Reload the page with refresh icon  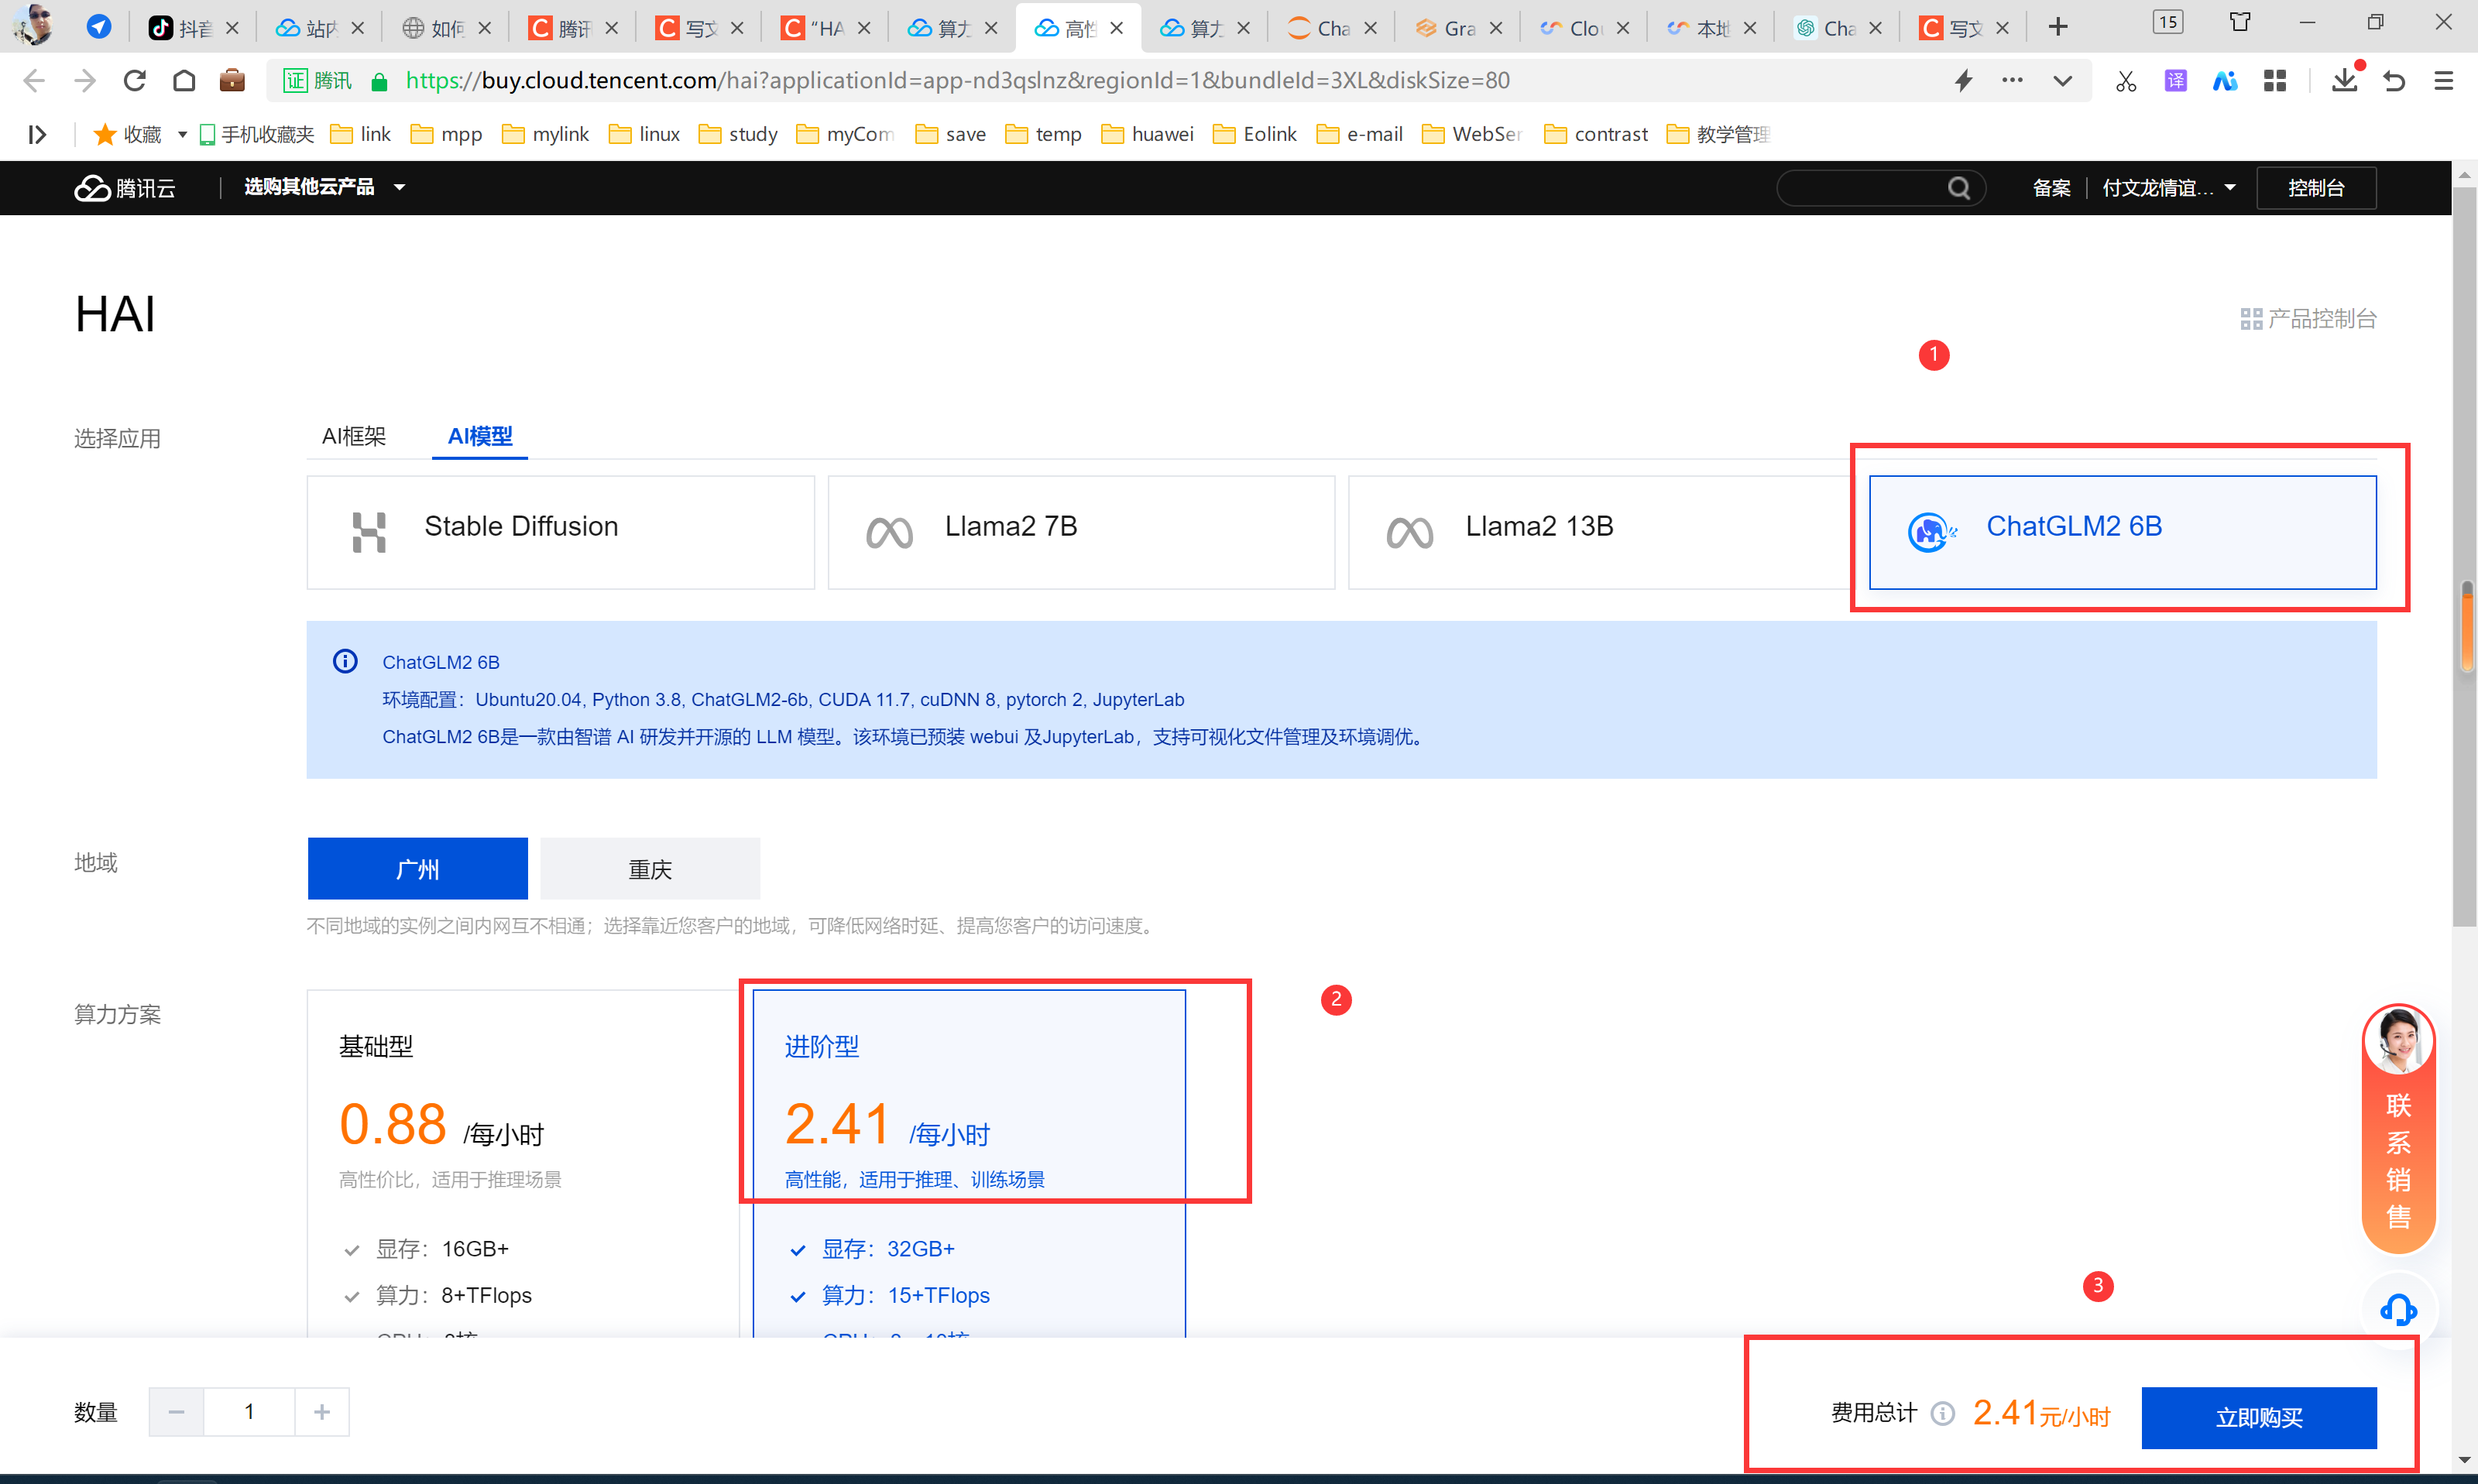coord(135,81)
